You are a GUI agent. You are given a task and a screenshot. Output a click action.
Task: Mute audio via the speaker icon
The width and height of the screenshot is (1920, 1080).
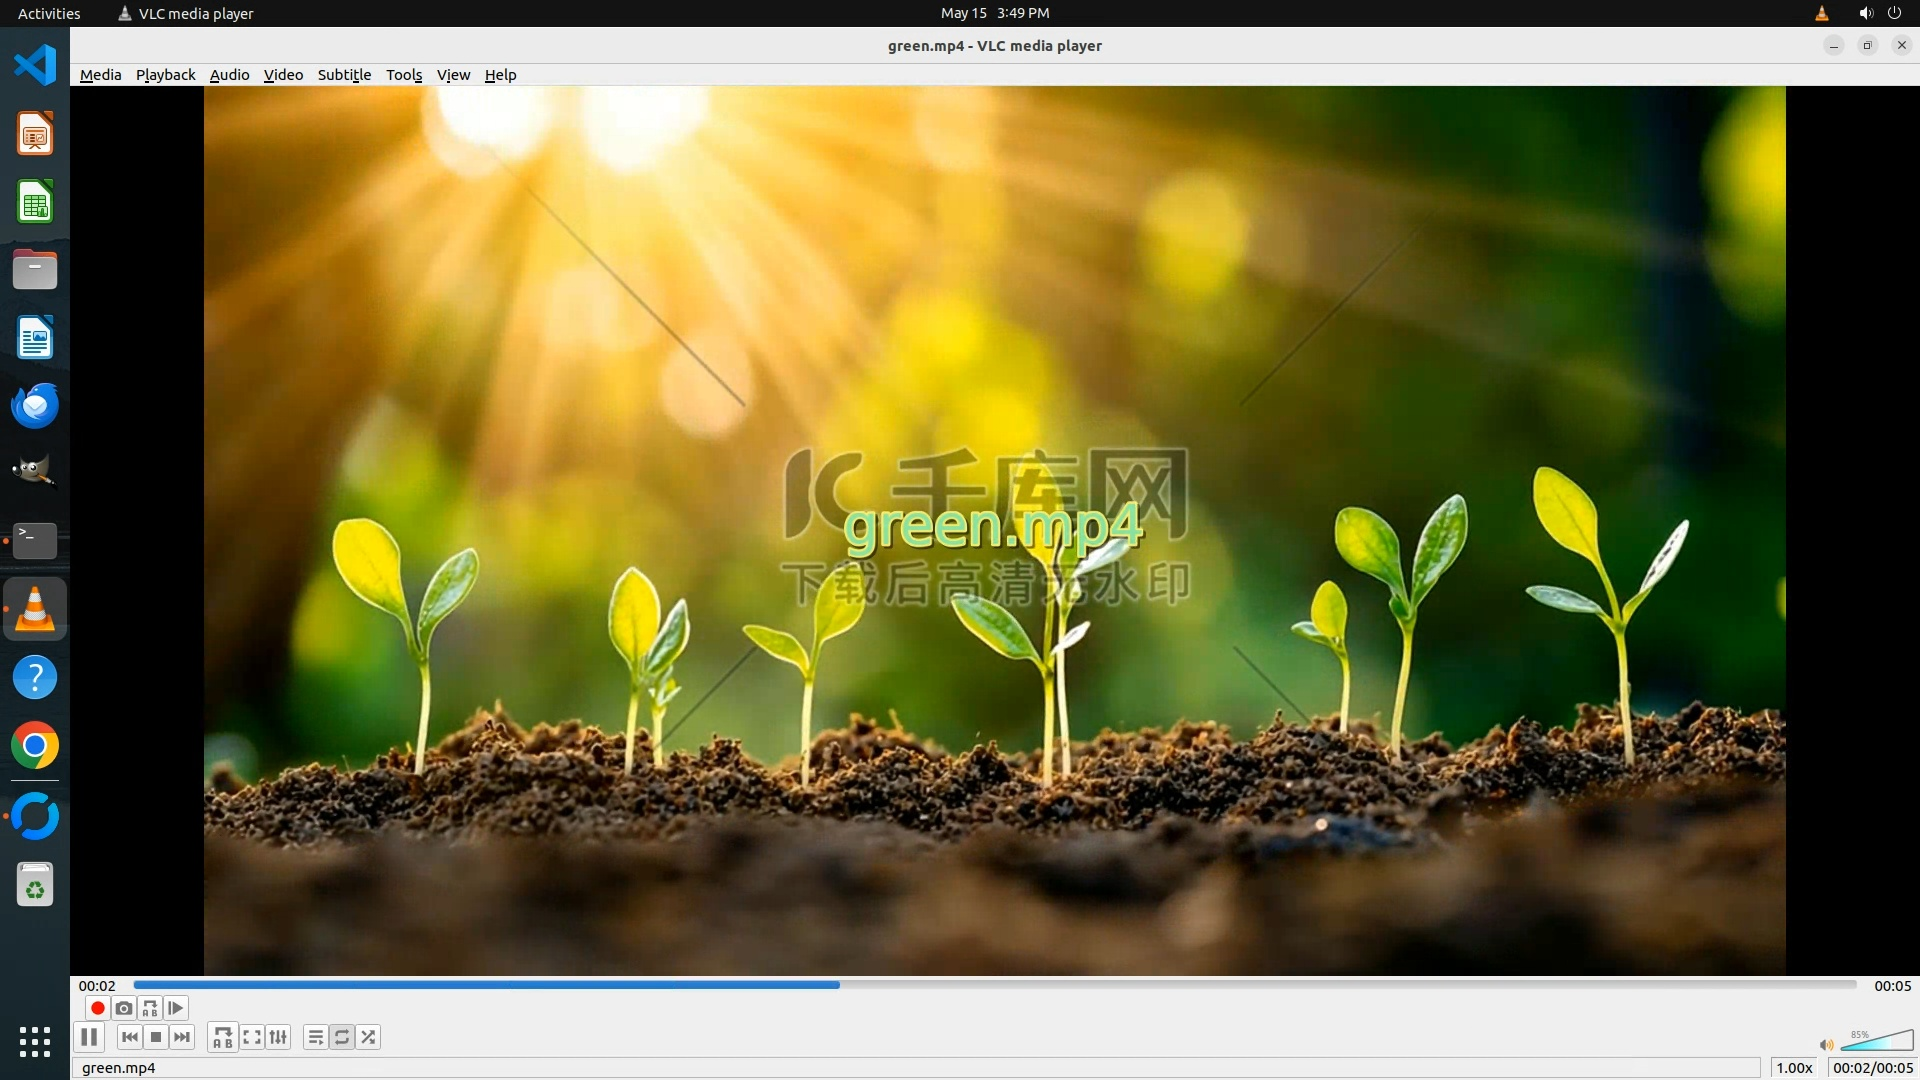[x=1826, y=1045]
